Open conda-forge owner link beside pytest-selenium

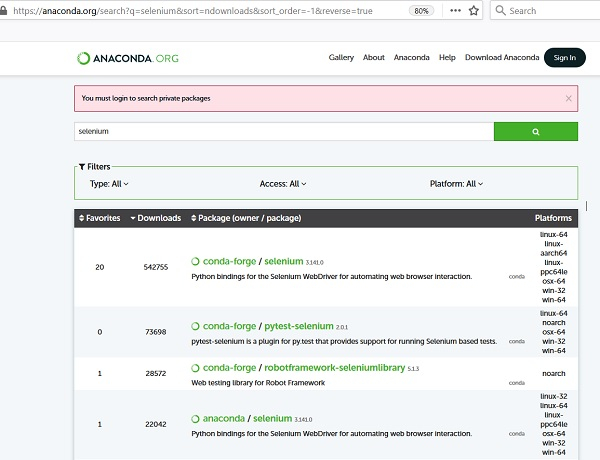pyautogui.click(x=229, y=326)
